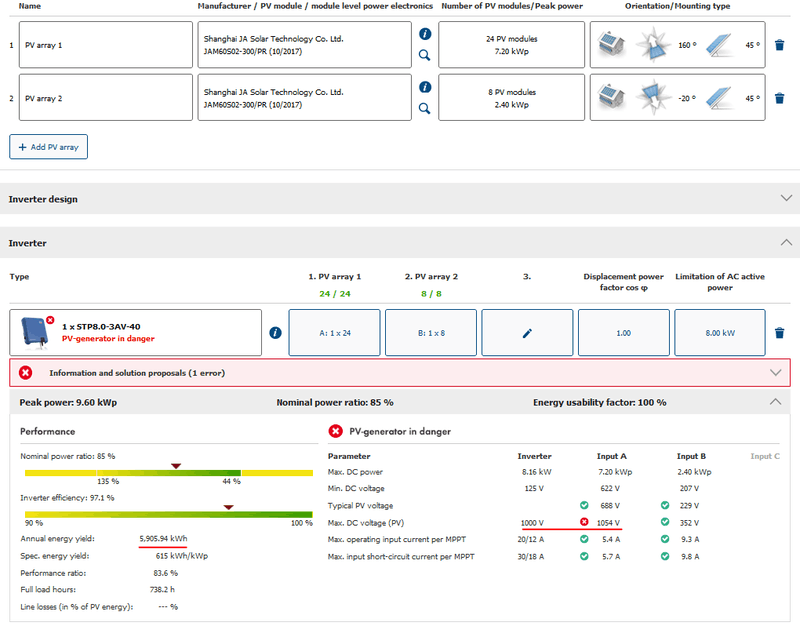
Task: Click info icon for PV array 1 module
Action: pos(424,34)
